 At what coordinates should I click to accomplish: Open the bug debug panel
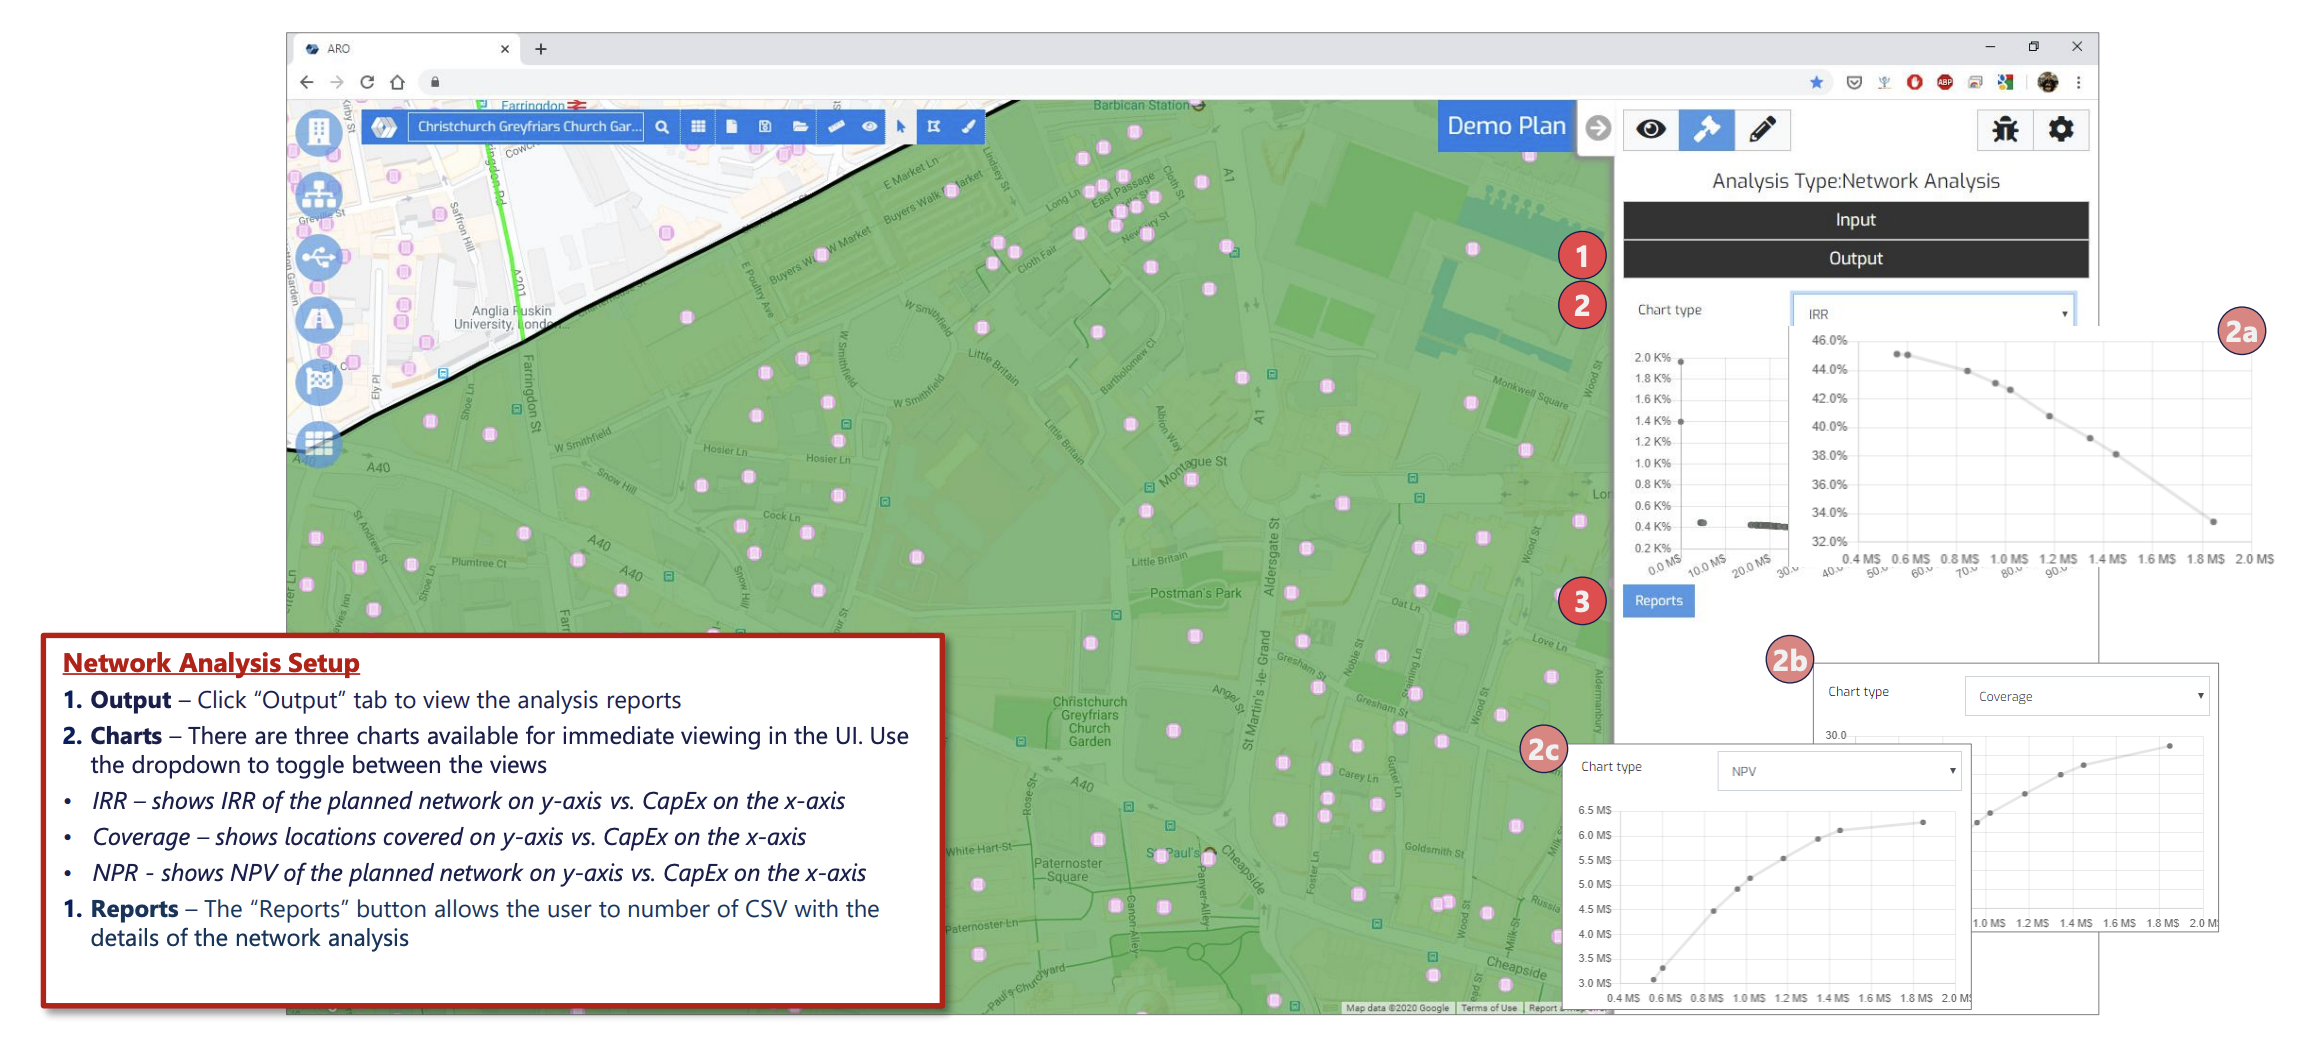[x=2005, y=129]
